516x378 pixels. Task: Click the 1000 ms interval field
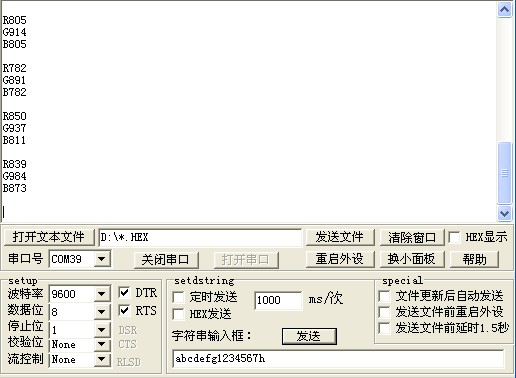tap(278, 300)
